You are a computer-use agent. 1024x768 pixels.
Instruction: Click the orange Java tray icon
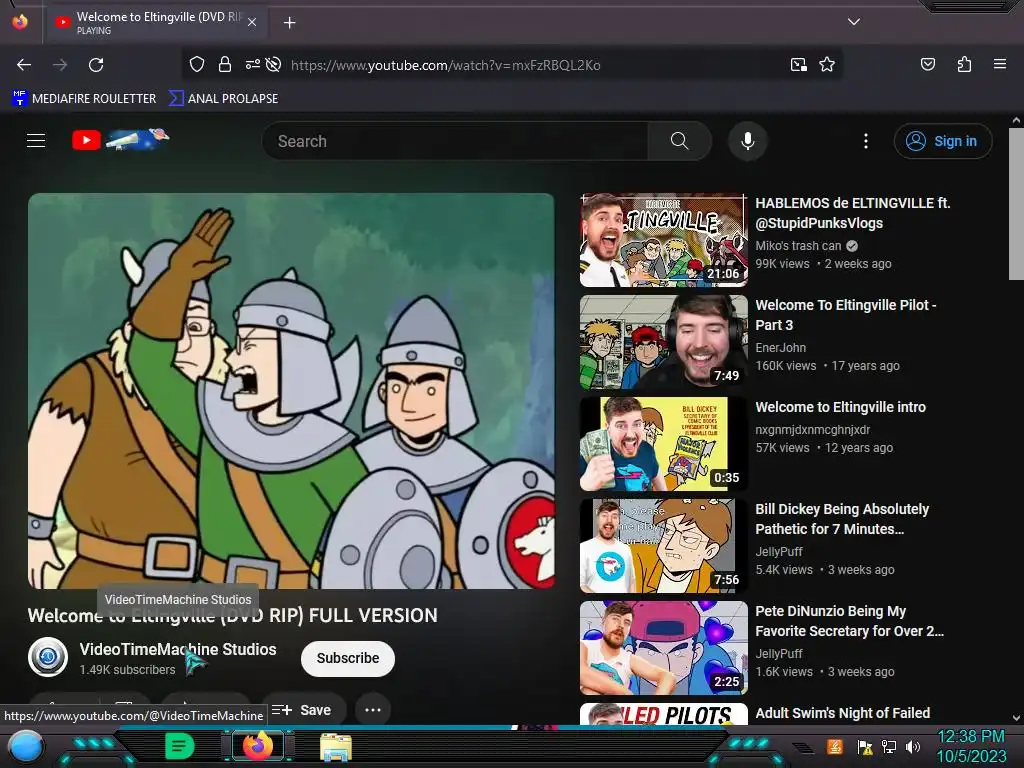(834, 746)
